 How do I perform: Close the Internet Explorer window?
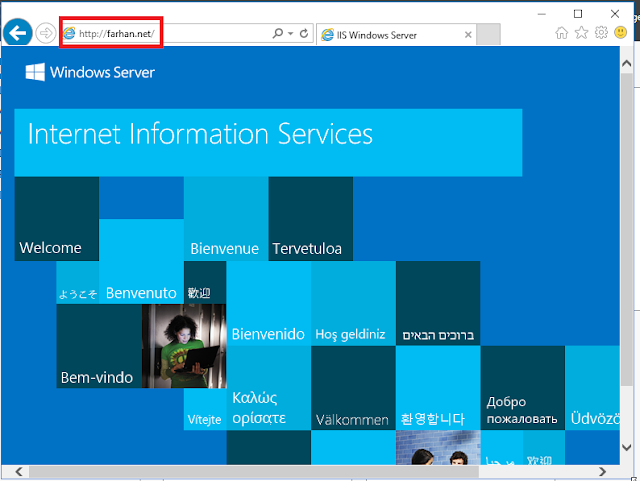(x=615, y=14)
